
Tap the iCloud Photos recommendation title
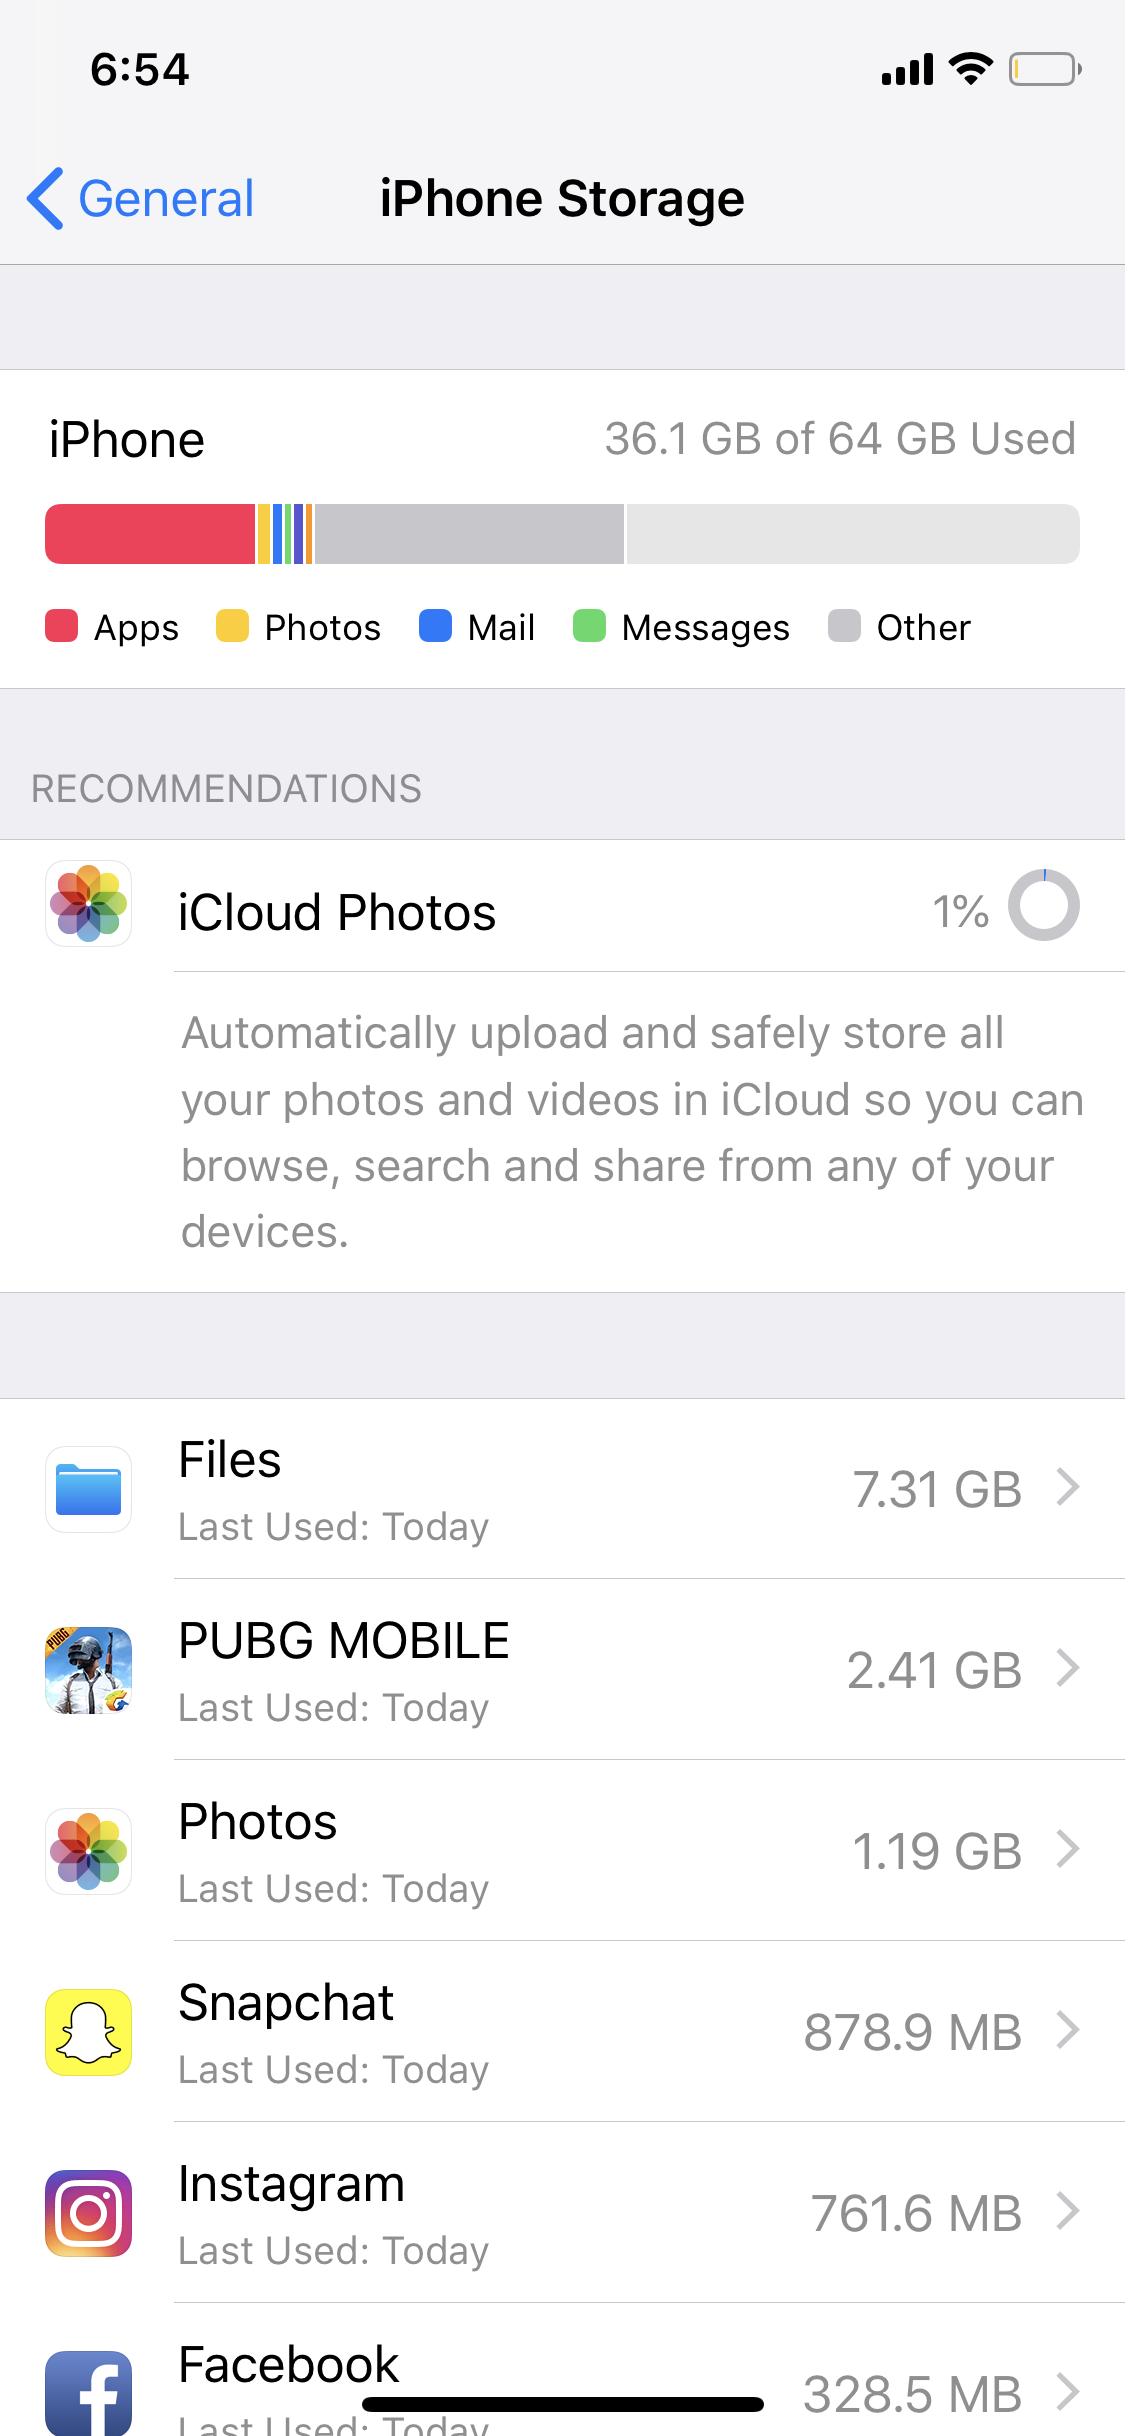coord(337,912)
